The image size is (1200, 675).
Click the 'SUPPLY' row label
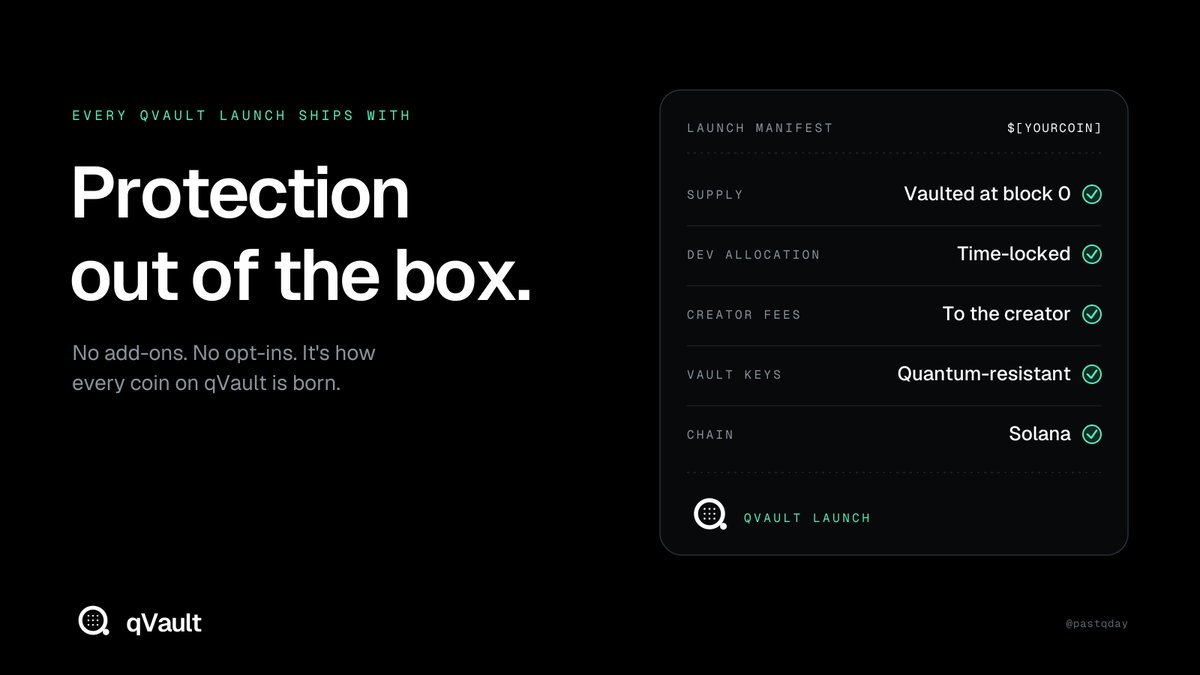point(715,195)
